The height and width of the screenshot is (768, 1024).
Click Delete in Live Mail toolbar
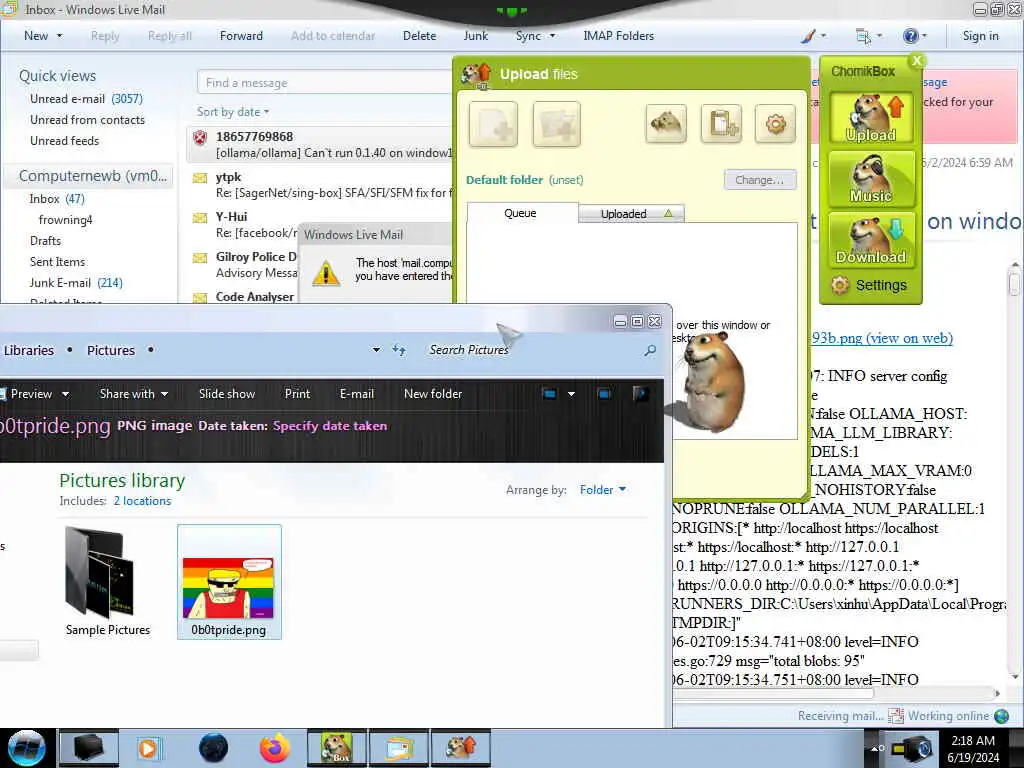coord(419,36)
